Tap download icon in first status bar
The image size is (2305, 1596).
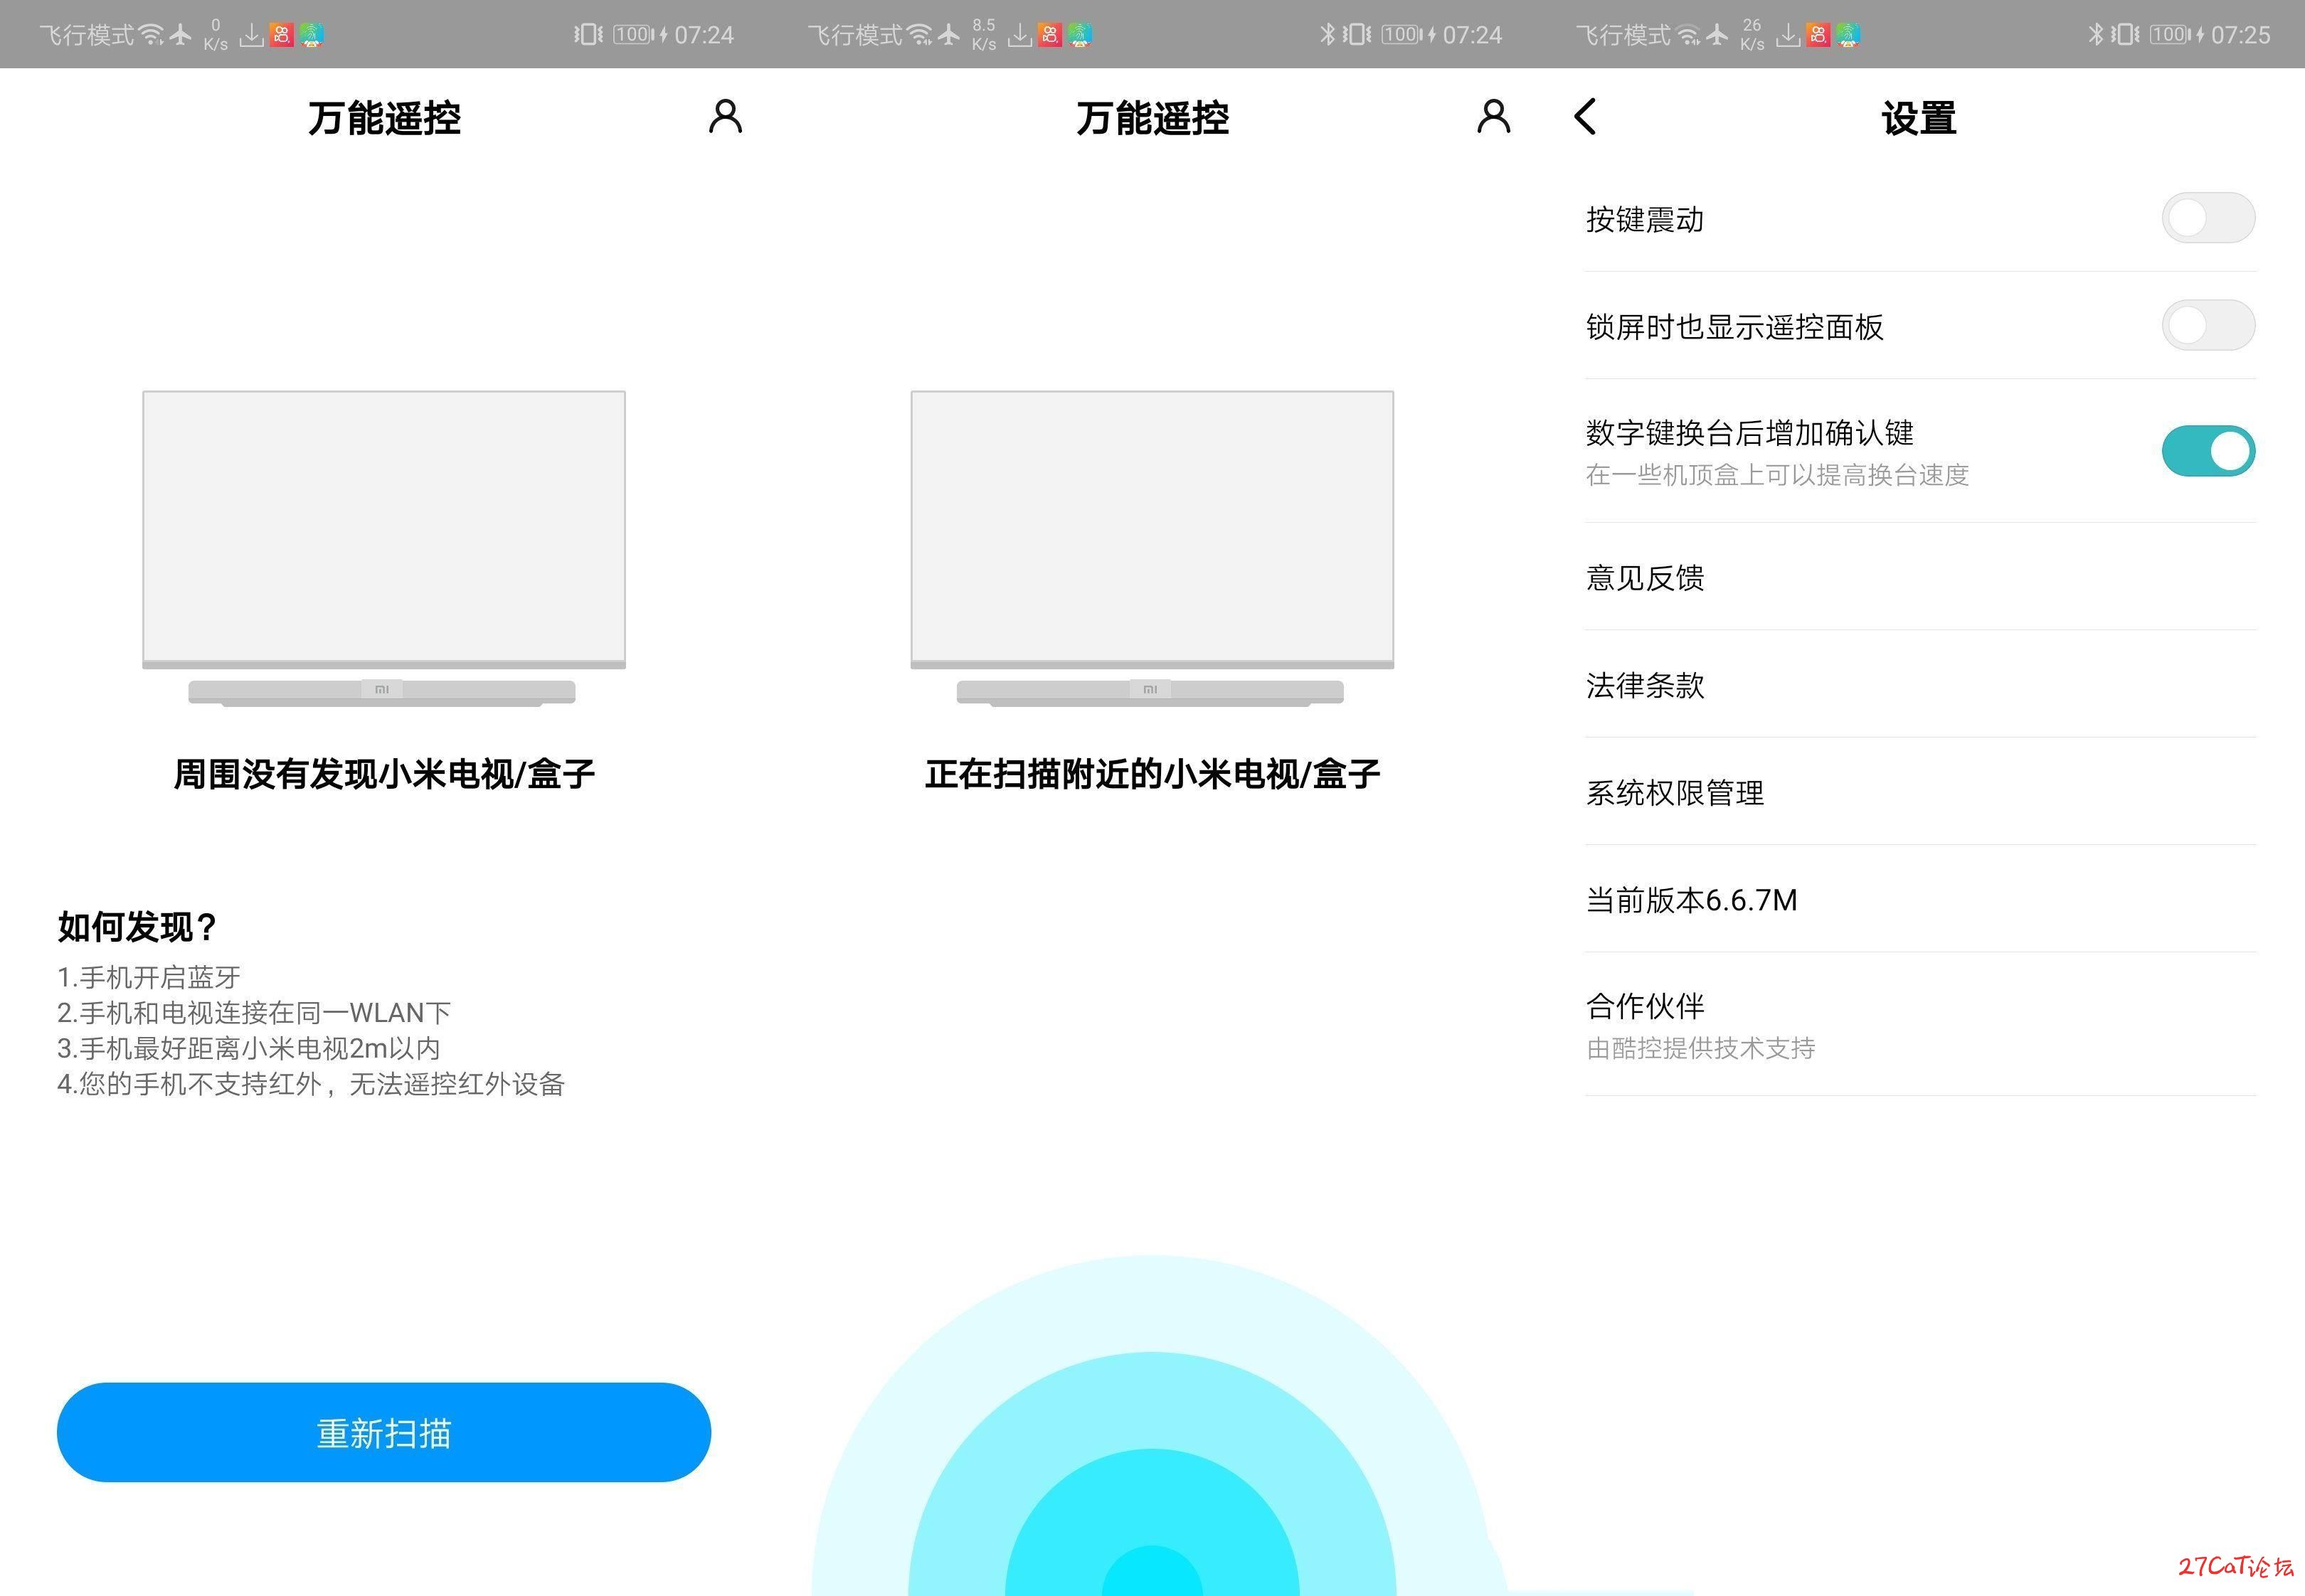(x=252, y=36)
